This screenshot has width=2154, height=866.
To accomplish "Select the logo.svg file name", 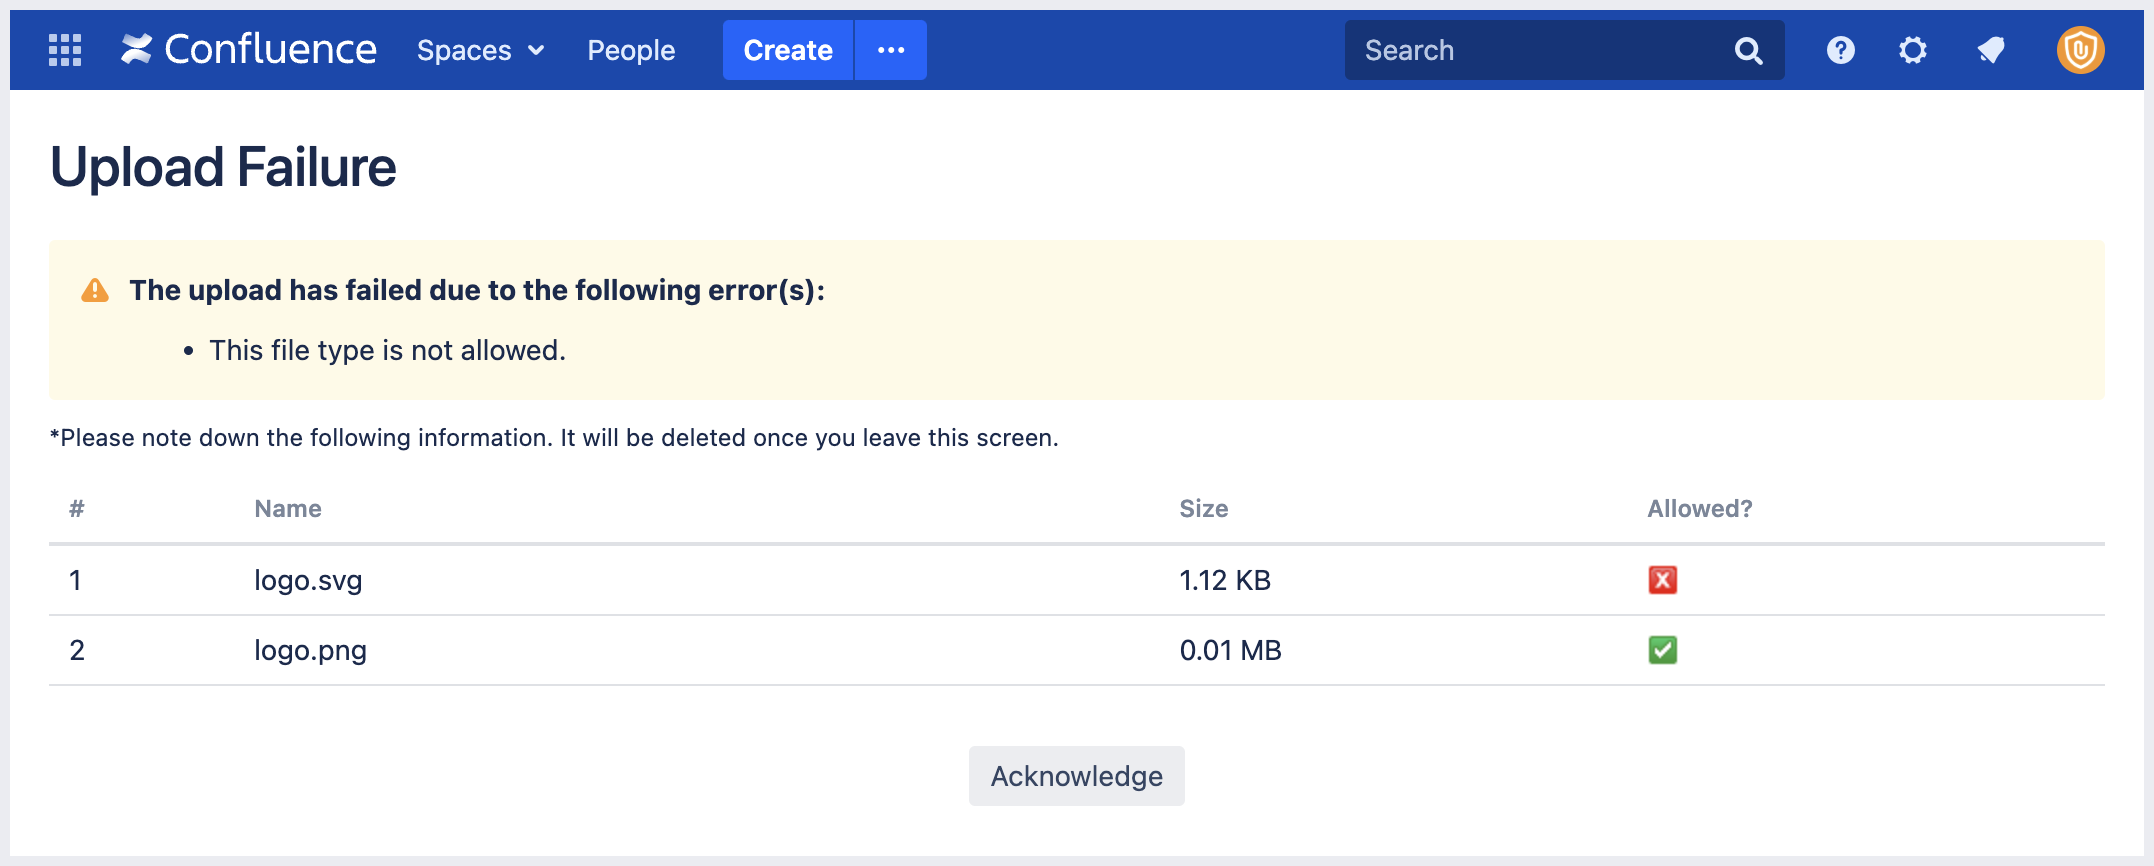I will point(308,580).
